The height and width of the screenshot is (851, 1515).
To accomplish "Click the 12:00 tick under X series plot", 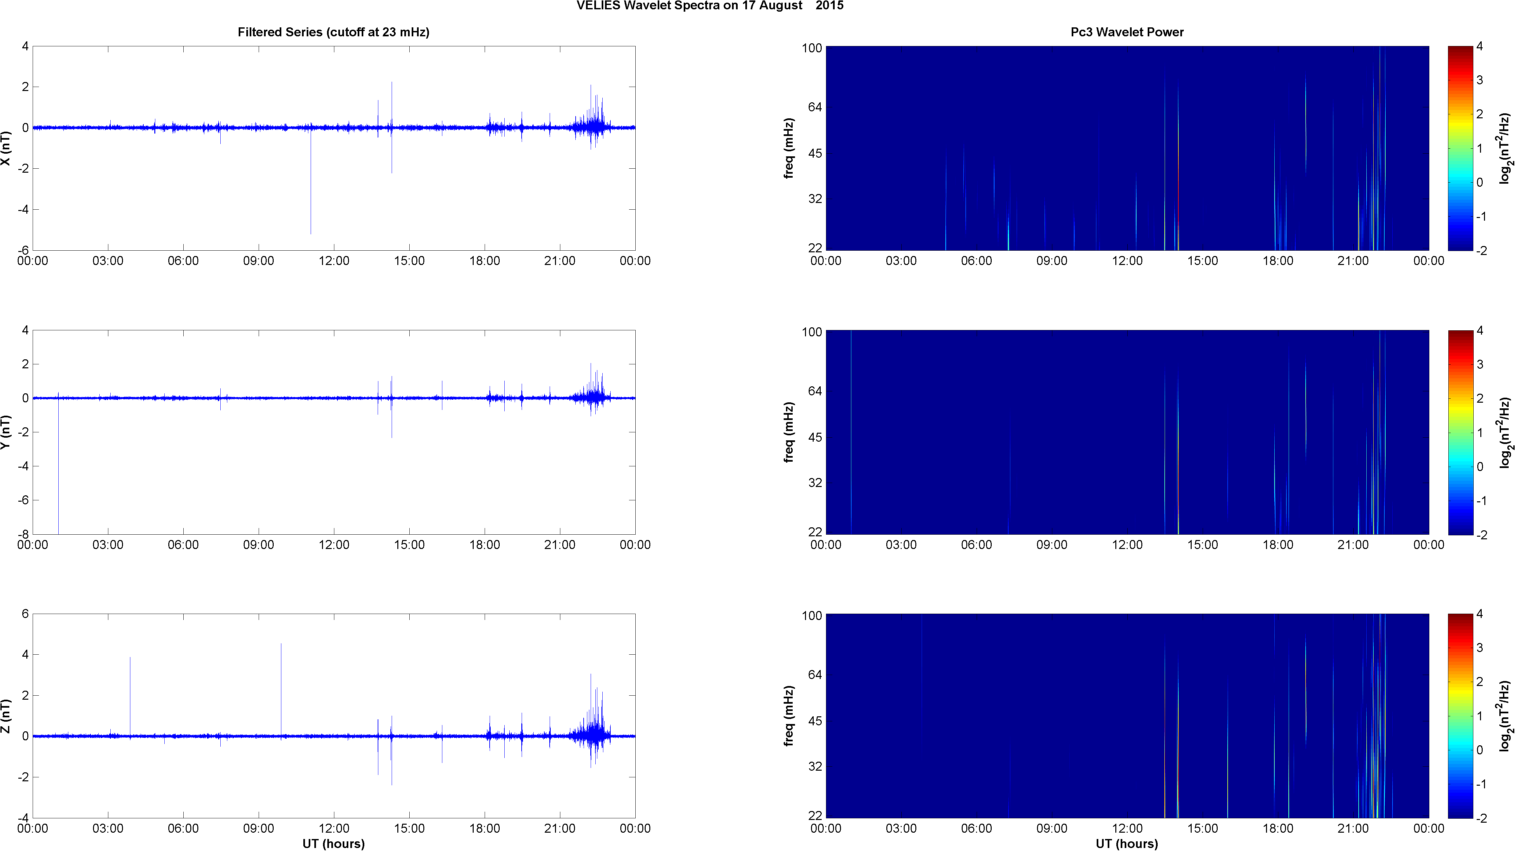I will 334,261.
